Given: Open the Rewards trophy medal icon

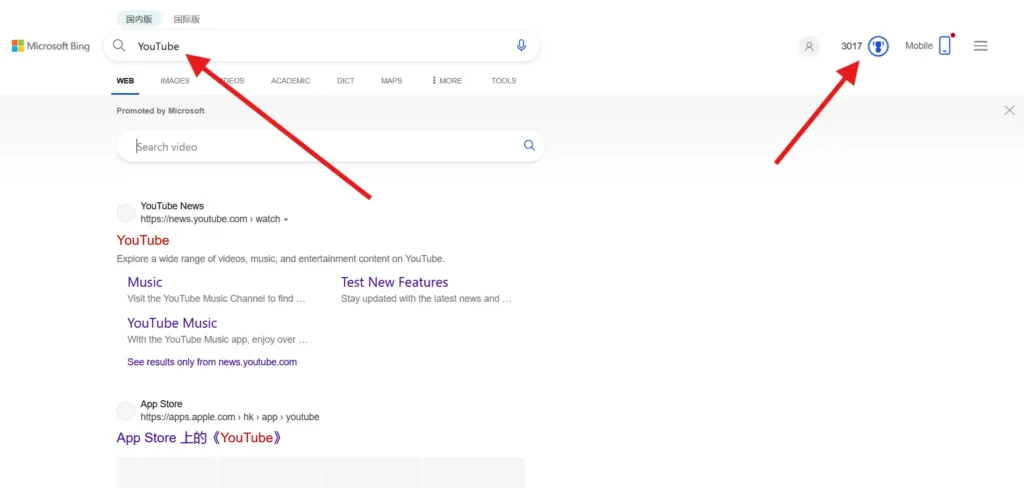Looking at the screenshot, I should tap(878, 46).
